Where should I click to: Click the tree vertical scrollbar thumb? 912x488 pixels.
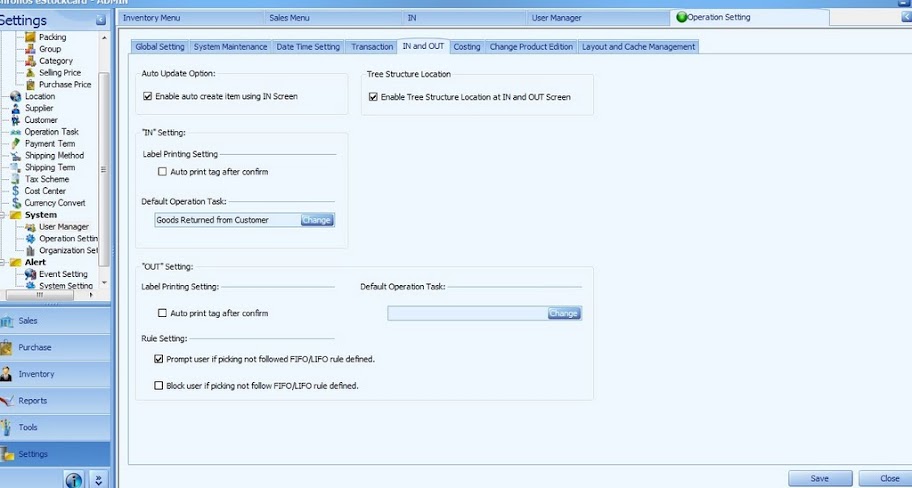(104, 169)
